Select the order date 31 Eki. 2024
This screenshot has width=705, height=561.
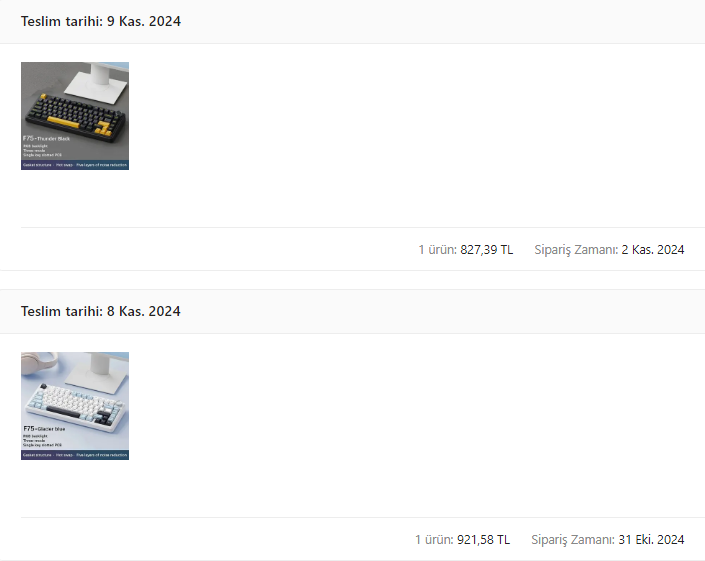[x=651, y=539]
